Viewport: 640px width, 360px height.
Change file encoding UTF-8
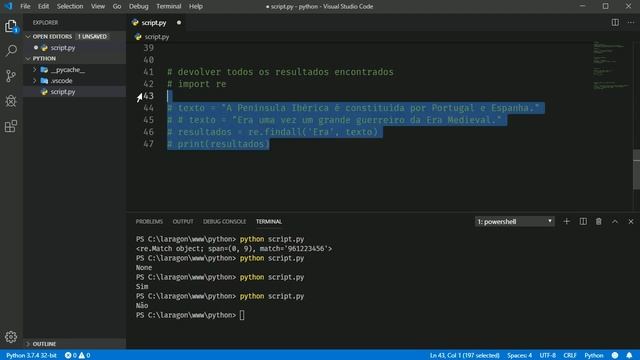pyautogui.click(x=547, y=355)
